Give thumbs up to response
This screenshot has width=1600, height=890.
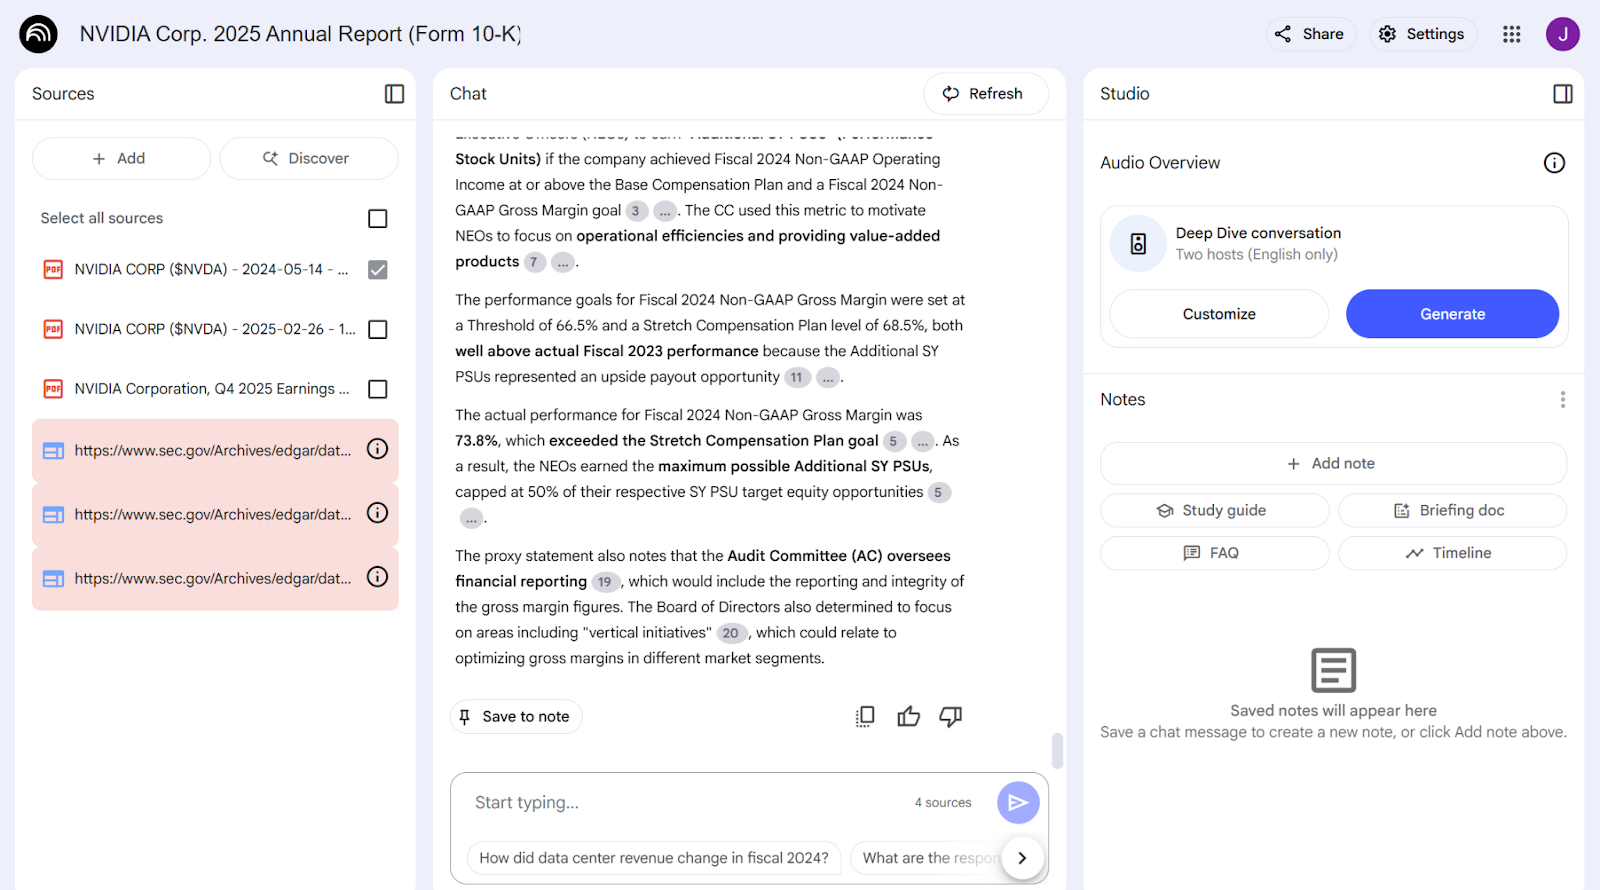(x=908, y=716)
